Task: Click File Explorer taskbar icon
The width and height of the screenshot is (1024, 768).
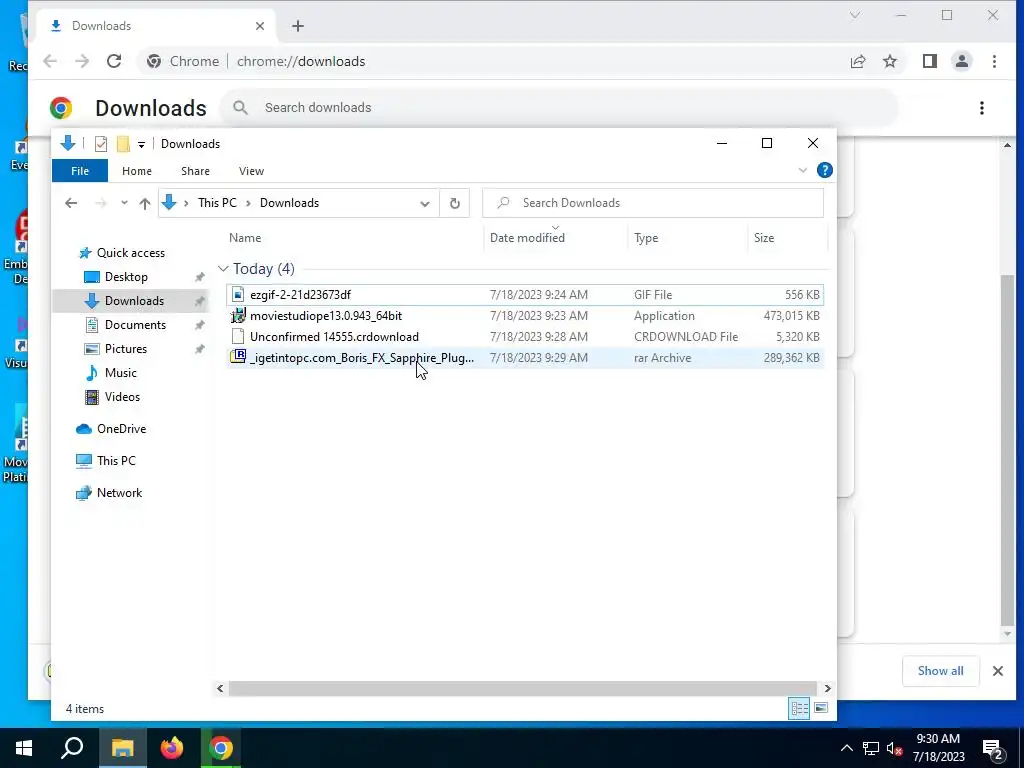Action: [122, 748]
